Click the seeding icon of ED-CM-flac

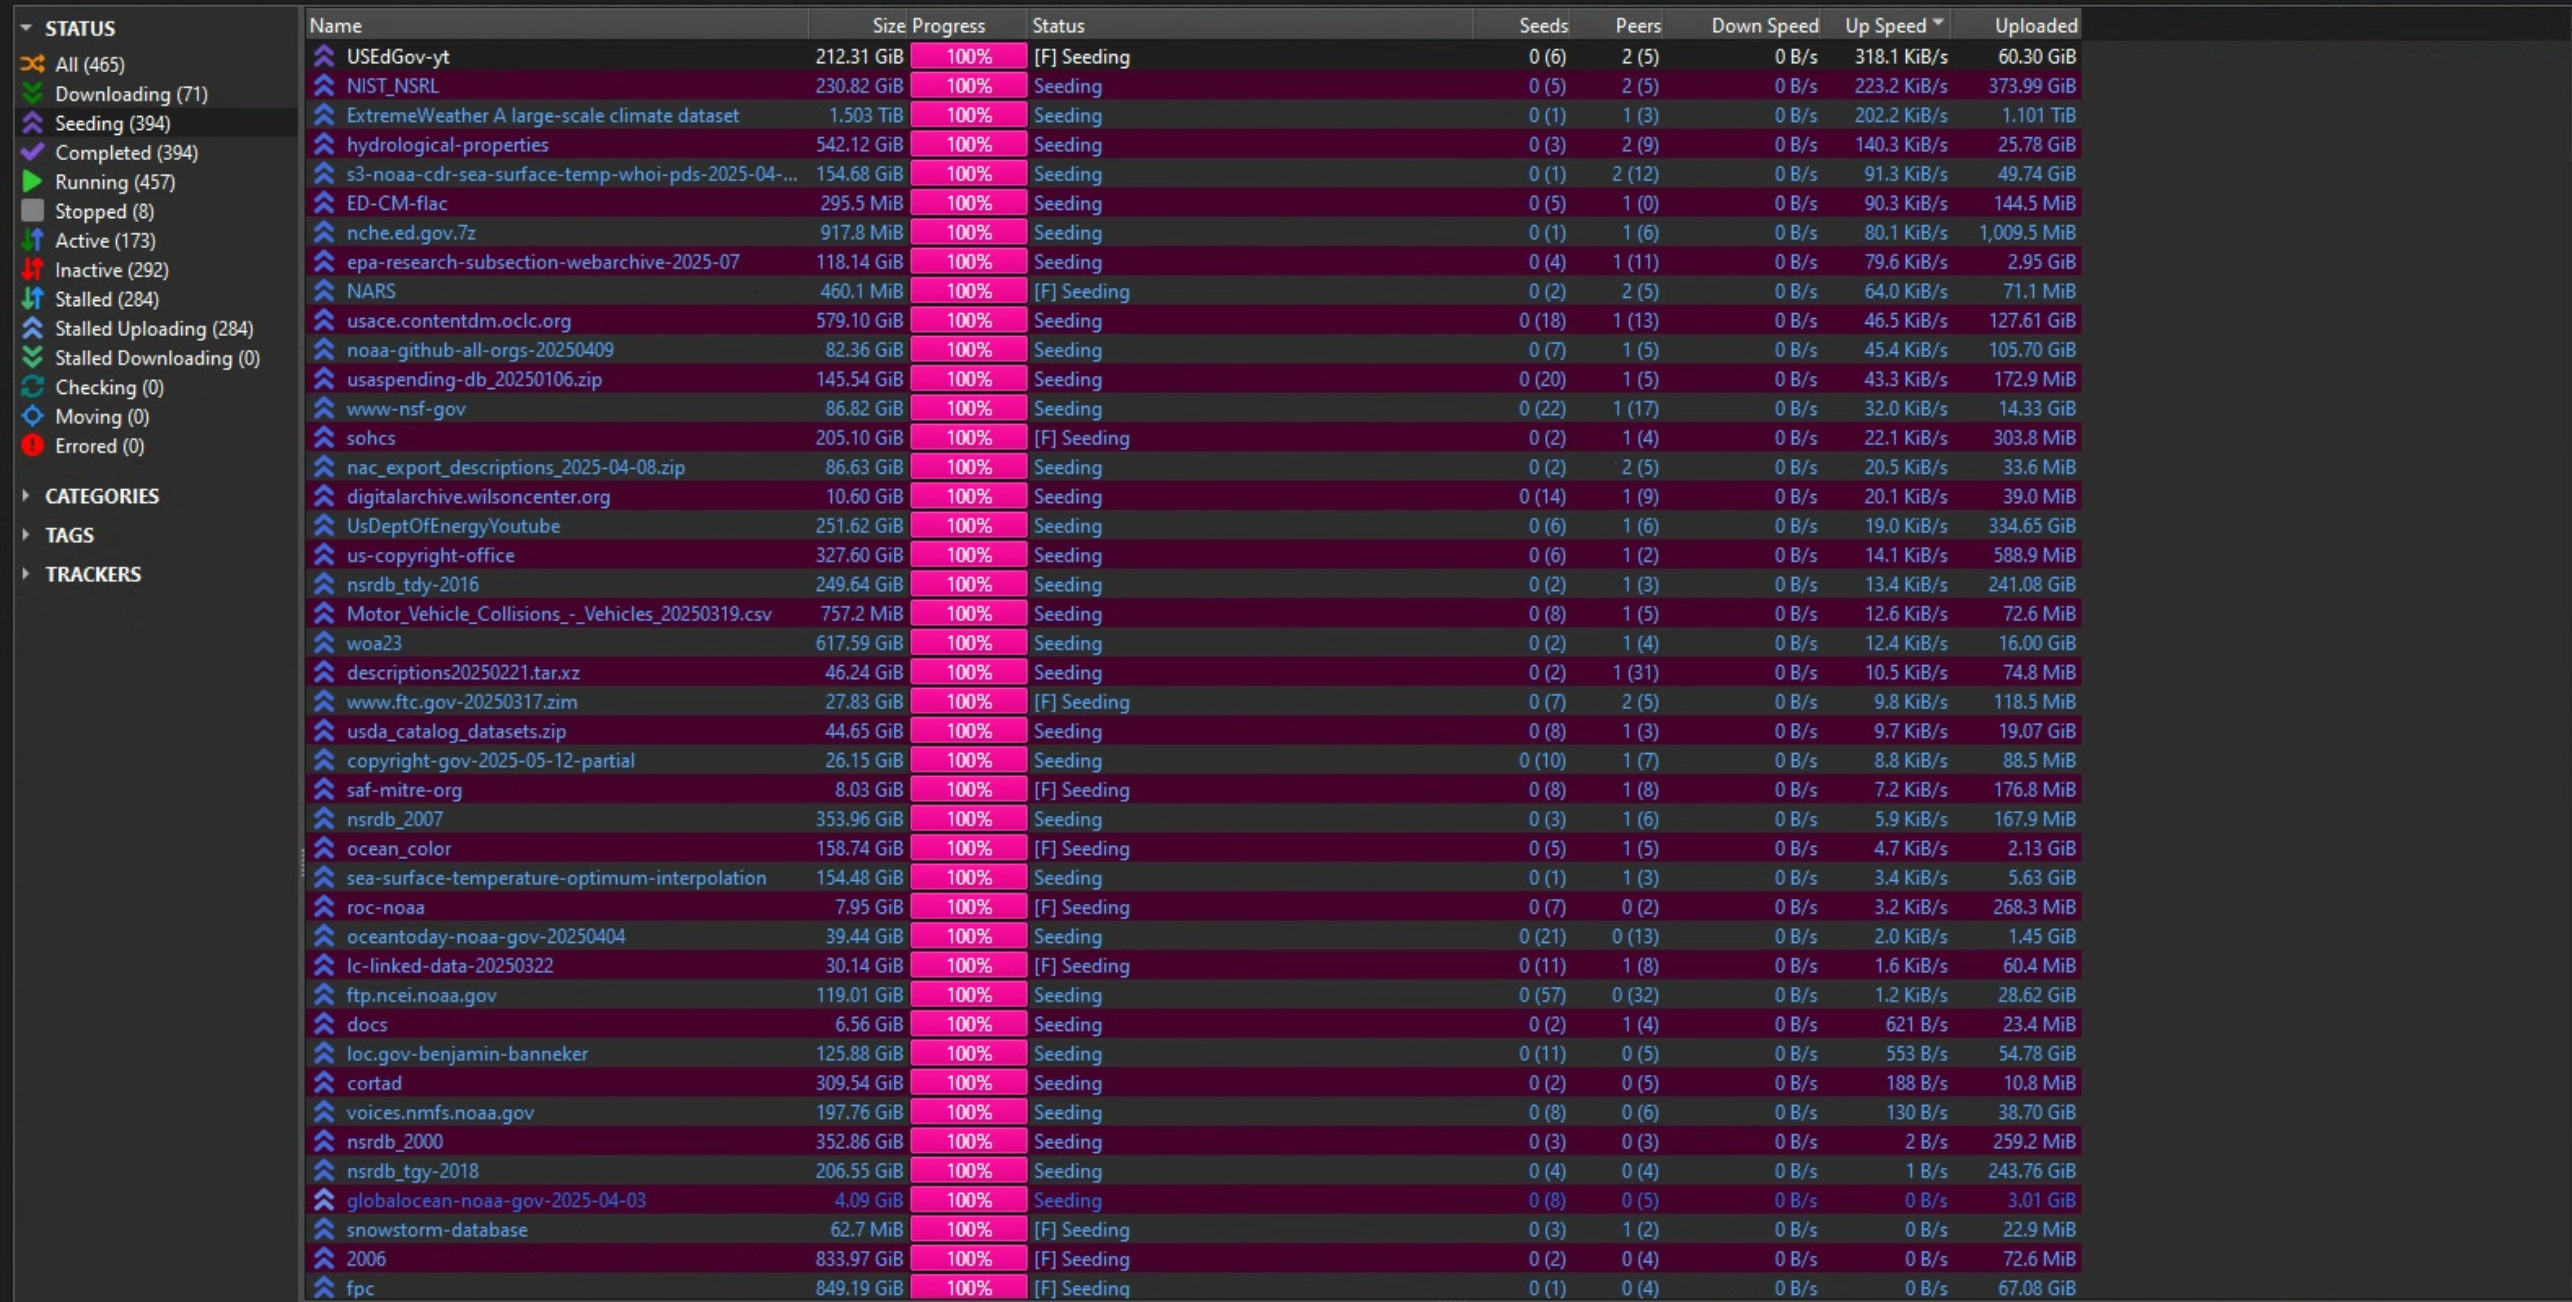point(324,203)
